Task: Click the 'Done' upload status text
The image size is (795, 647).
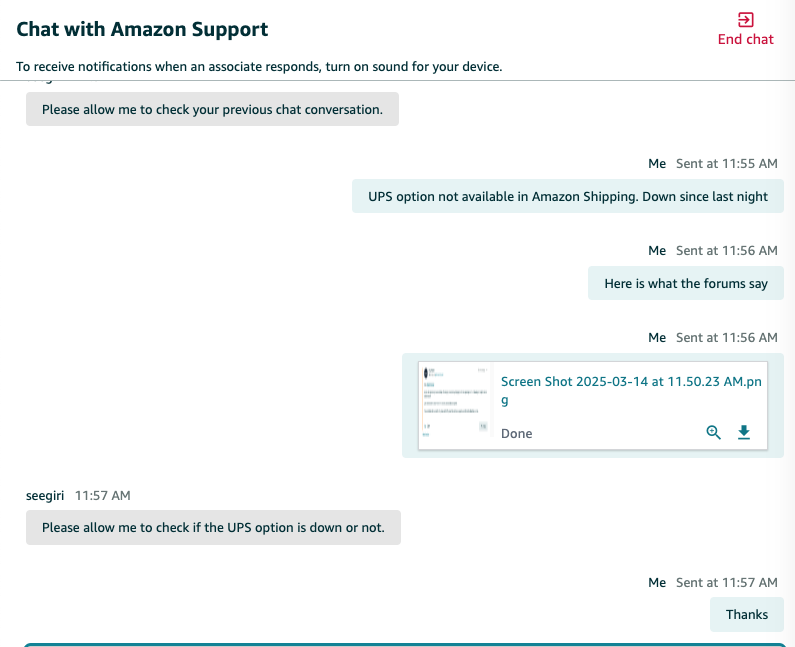Action: 517,434
